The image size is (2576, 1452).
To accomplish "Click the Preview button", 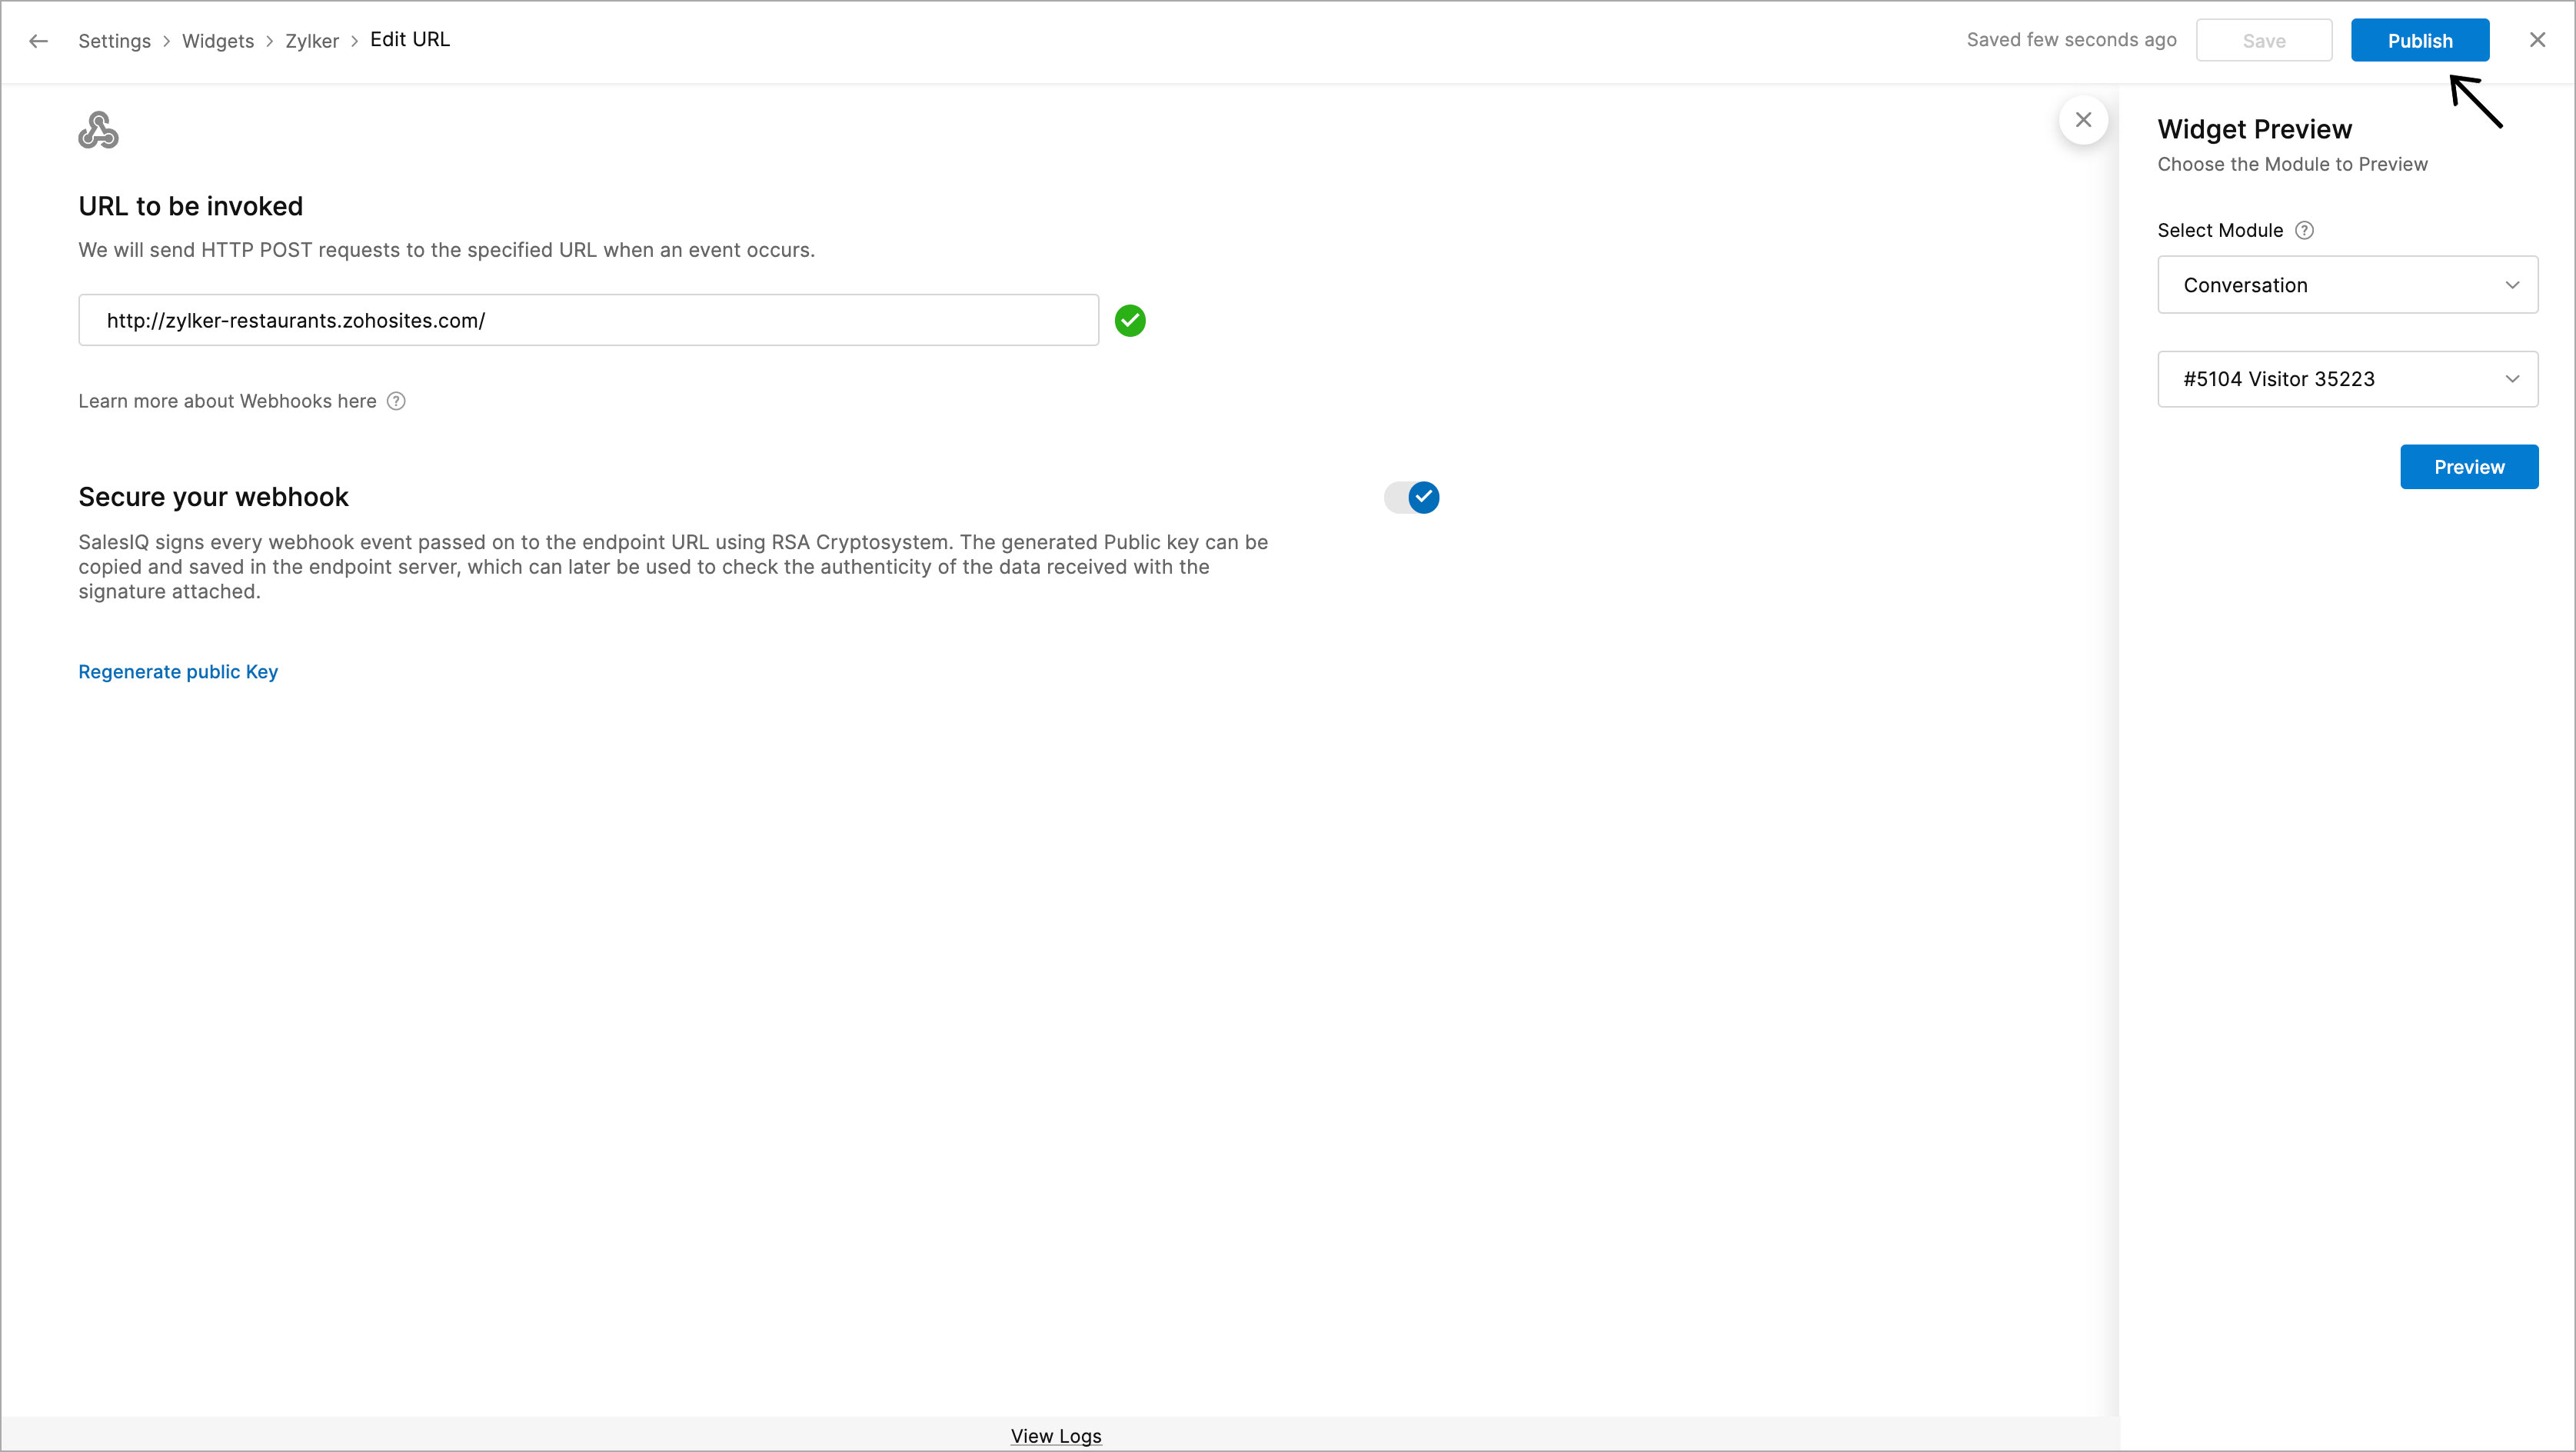I will click(x=2469, y=467).
